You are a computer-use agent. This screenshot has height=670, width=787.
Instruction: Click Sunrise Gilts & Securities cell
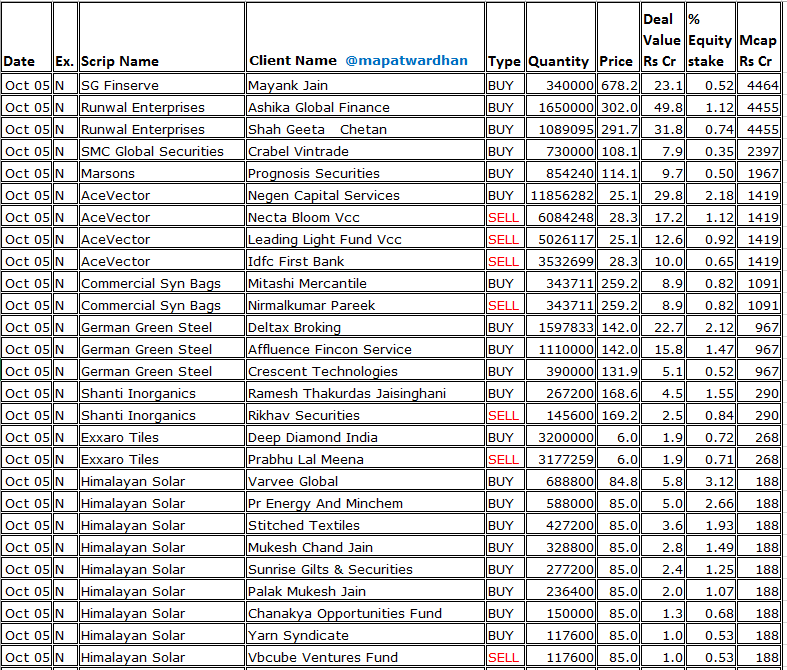[x=365, y=570]
